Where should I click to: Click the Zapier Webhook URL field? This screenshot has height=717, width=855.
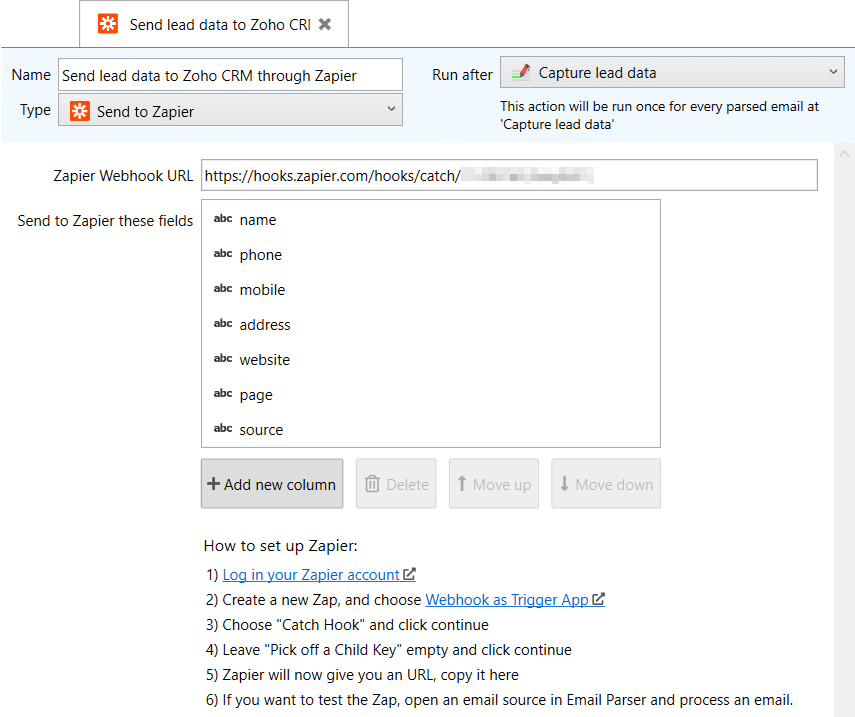pyautogui.click(x=509, y=175)
